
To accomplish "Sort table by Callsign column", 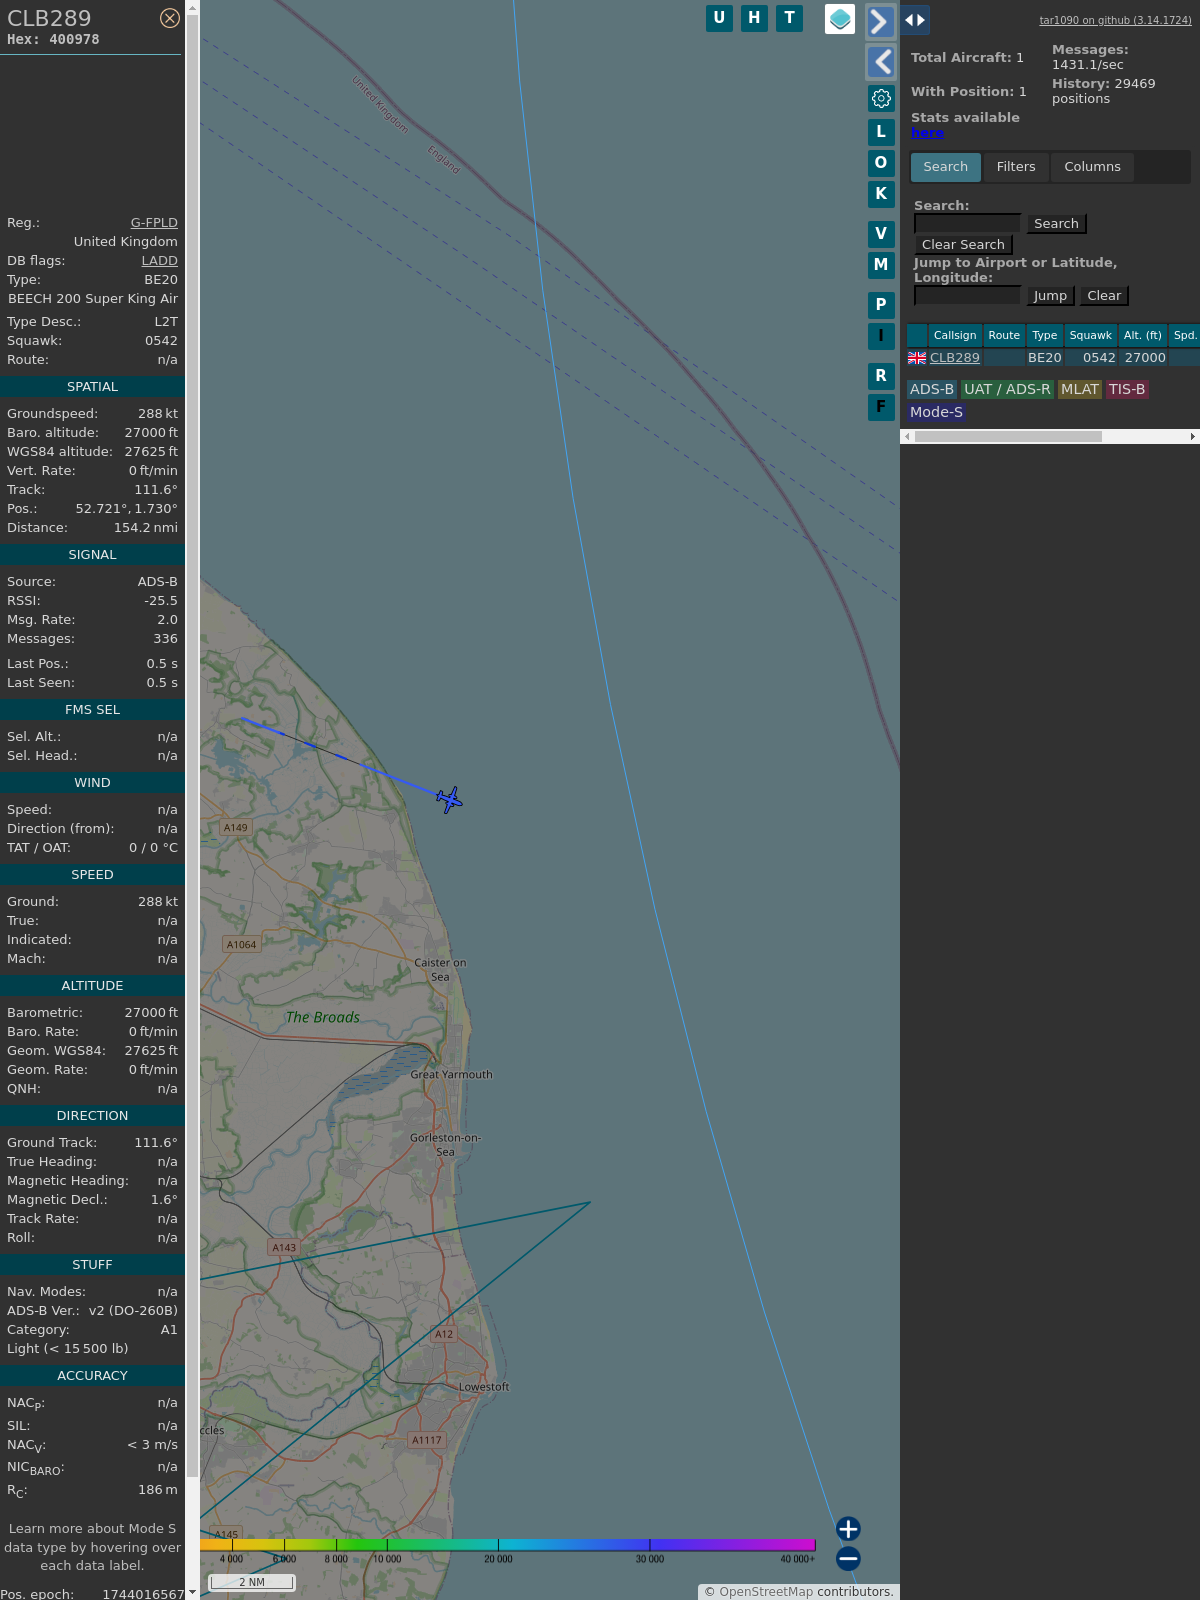I will click(955, 336).
